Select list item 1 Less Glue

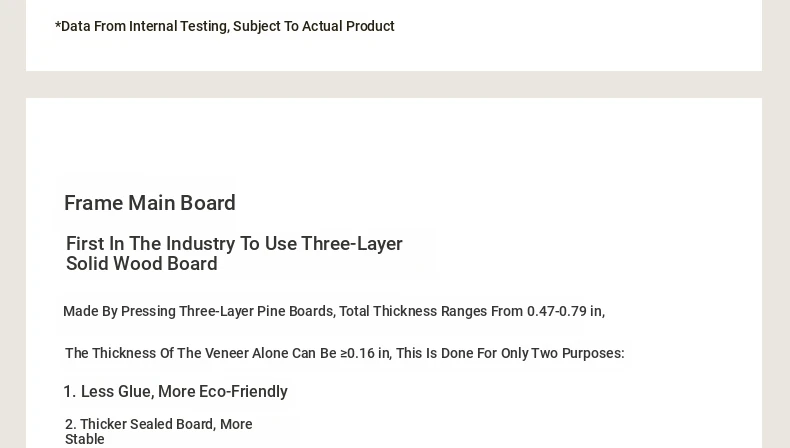point(175,392)
